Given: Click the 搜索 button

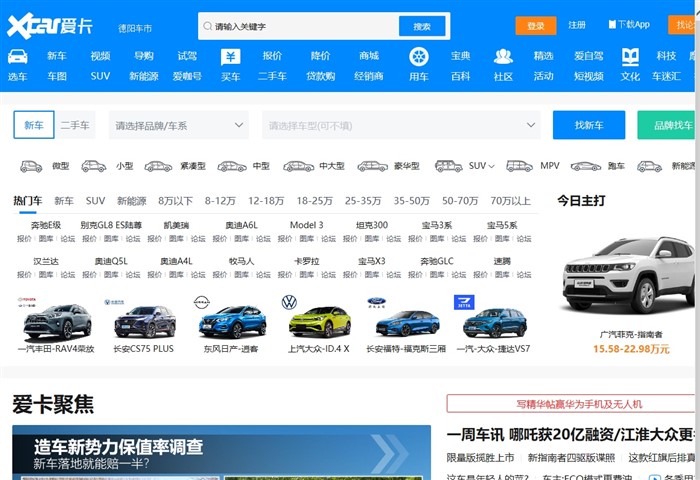Looking at the screenshot, I should coord(422,26).
